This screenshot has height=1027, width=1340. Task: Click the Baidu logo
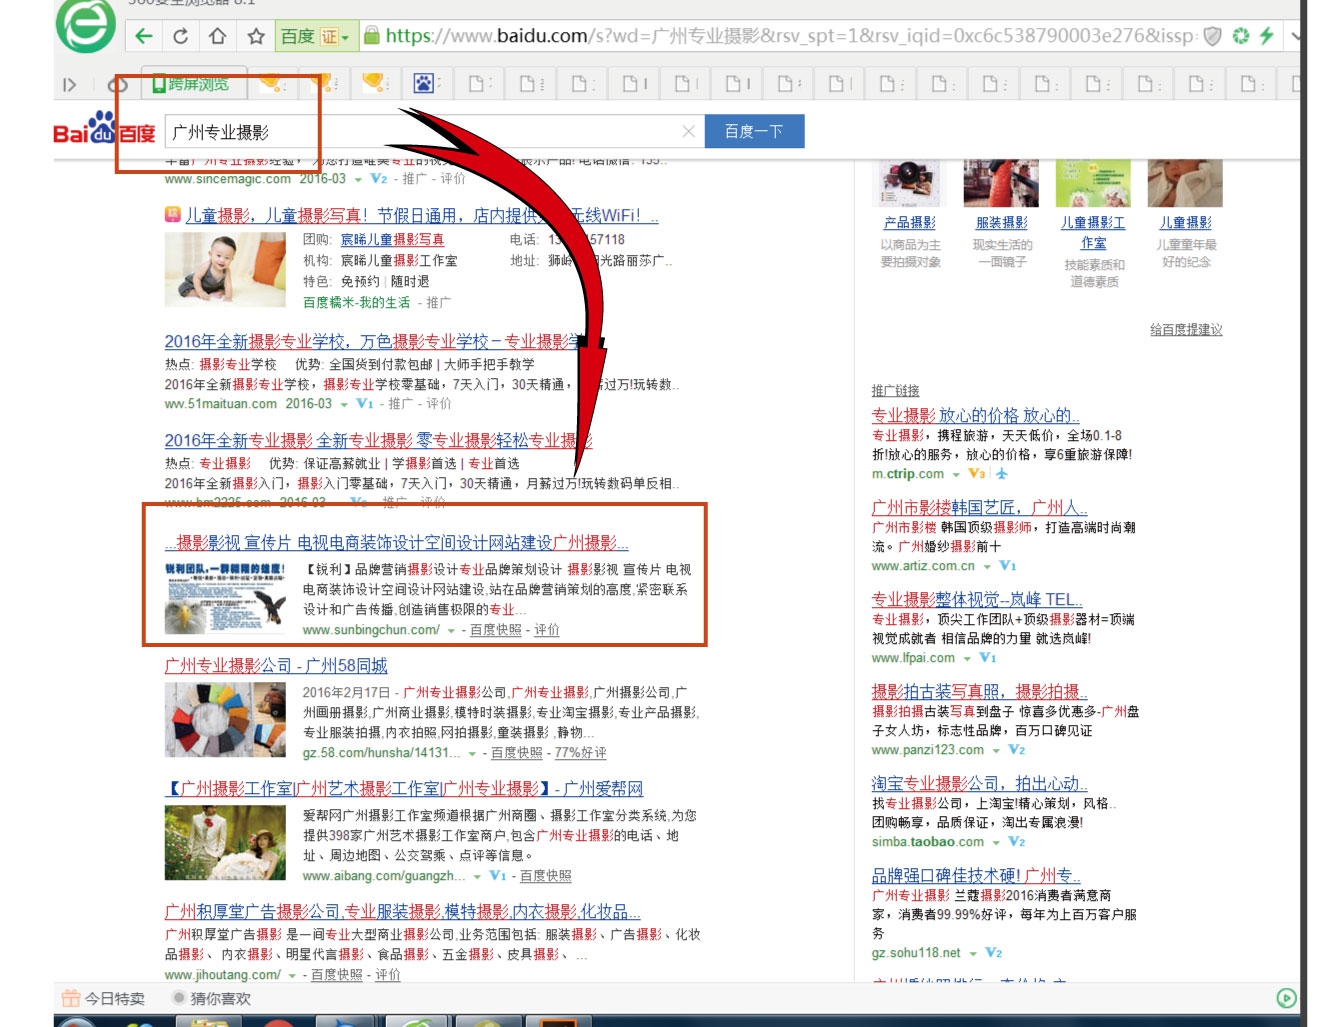tap(104, 130)
